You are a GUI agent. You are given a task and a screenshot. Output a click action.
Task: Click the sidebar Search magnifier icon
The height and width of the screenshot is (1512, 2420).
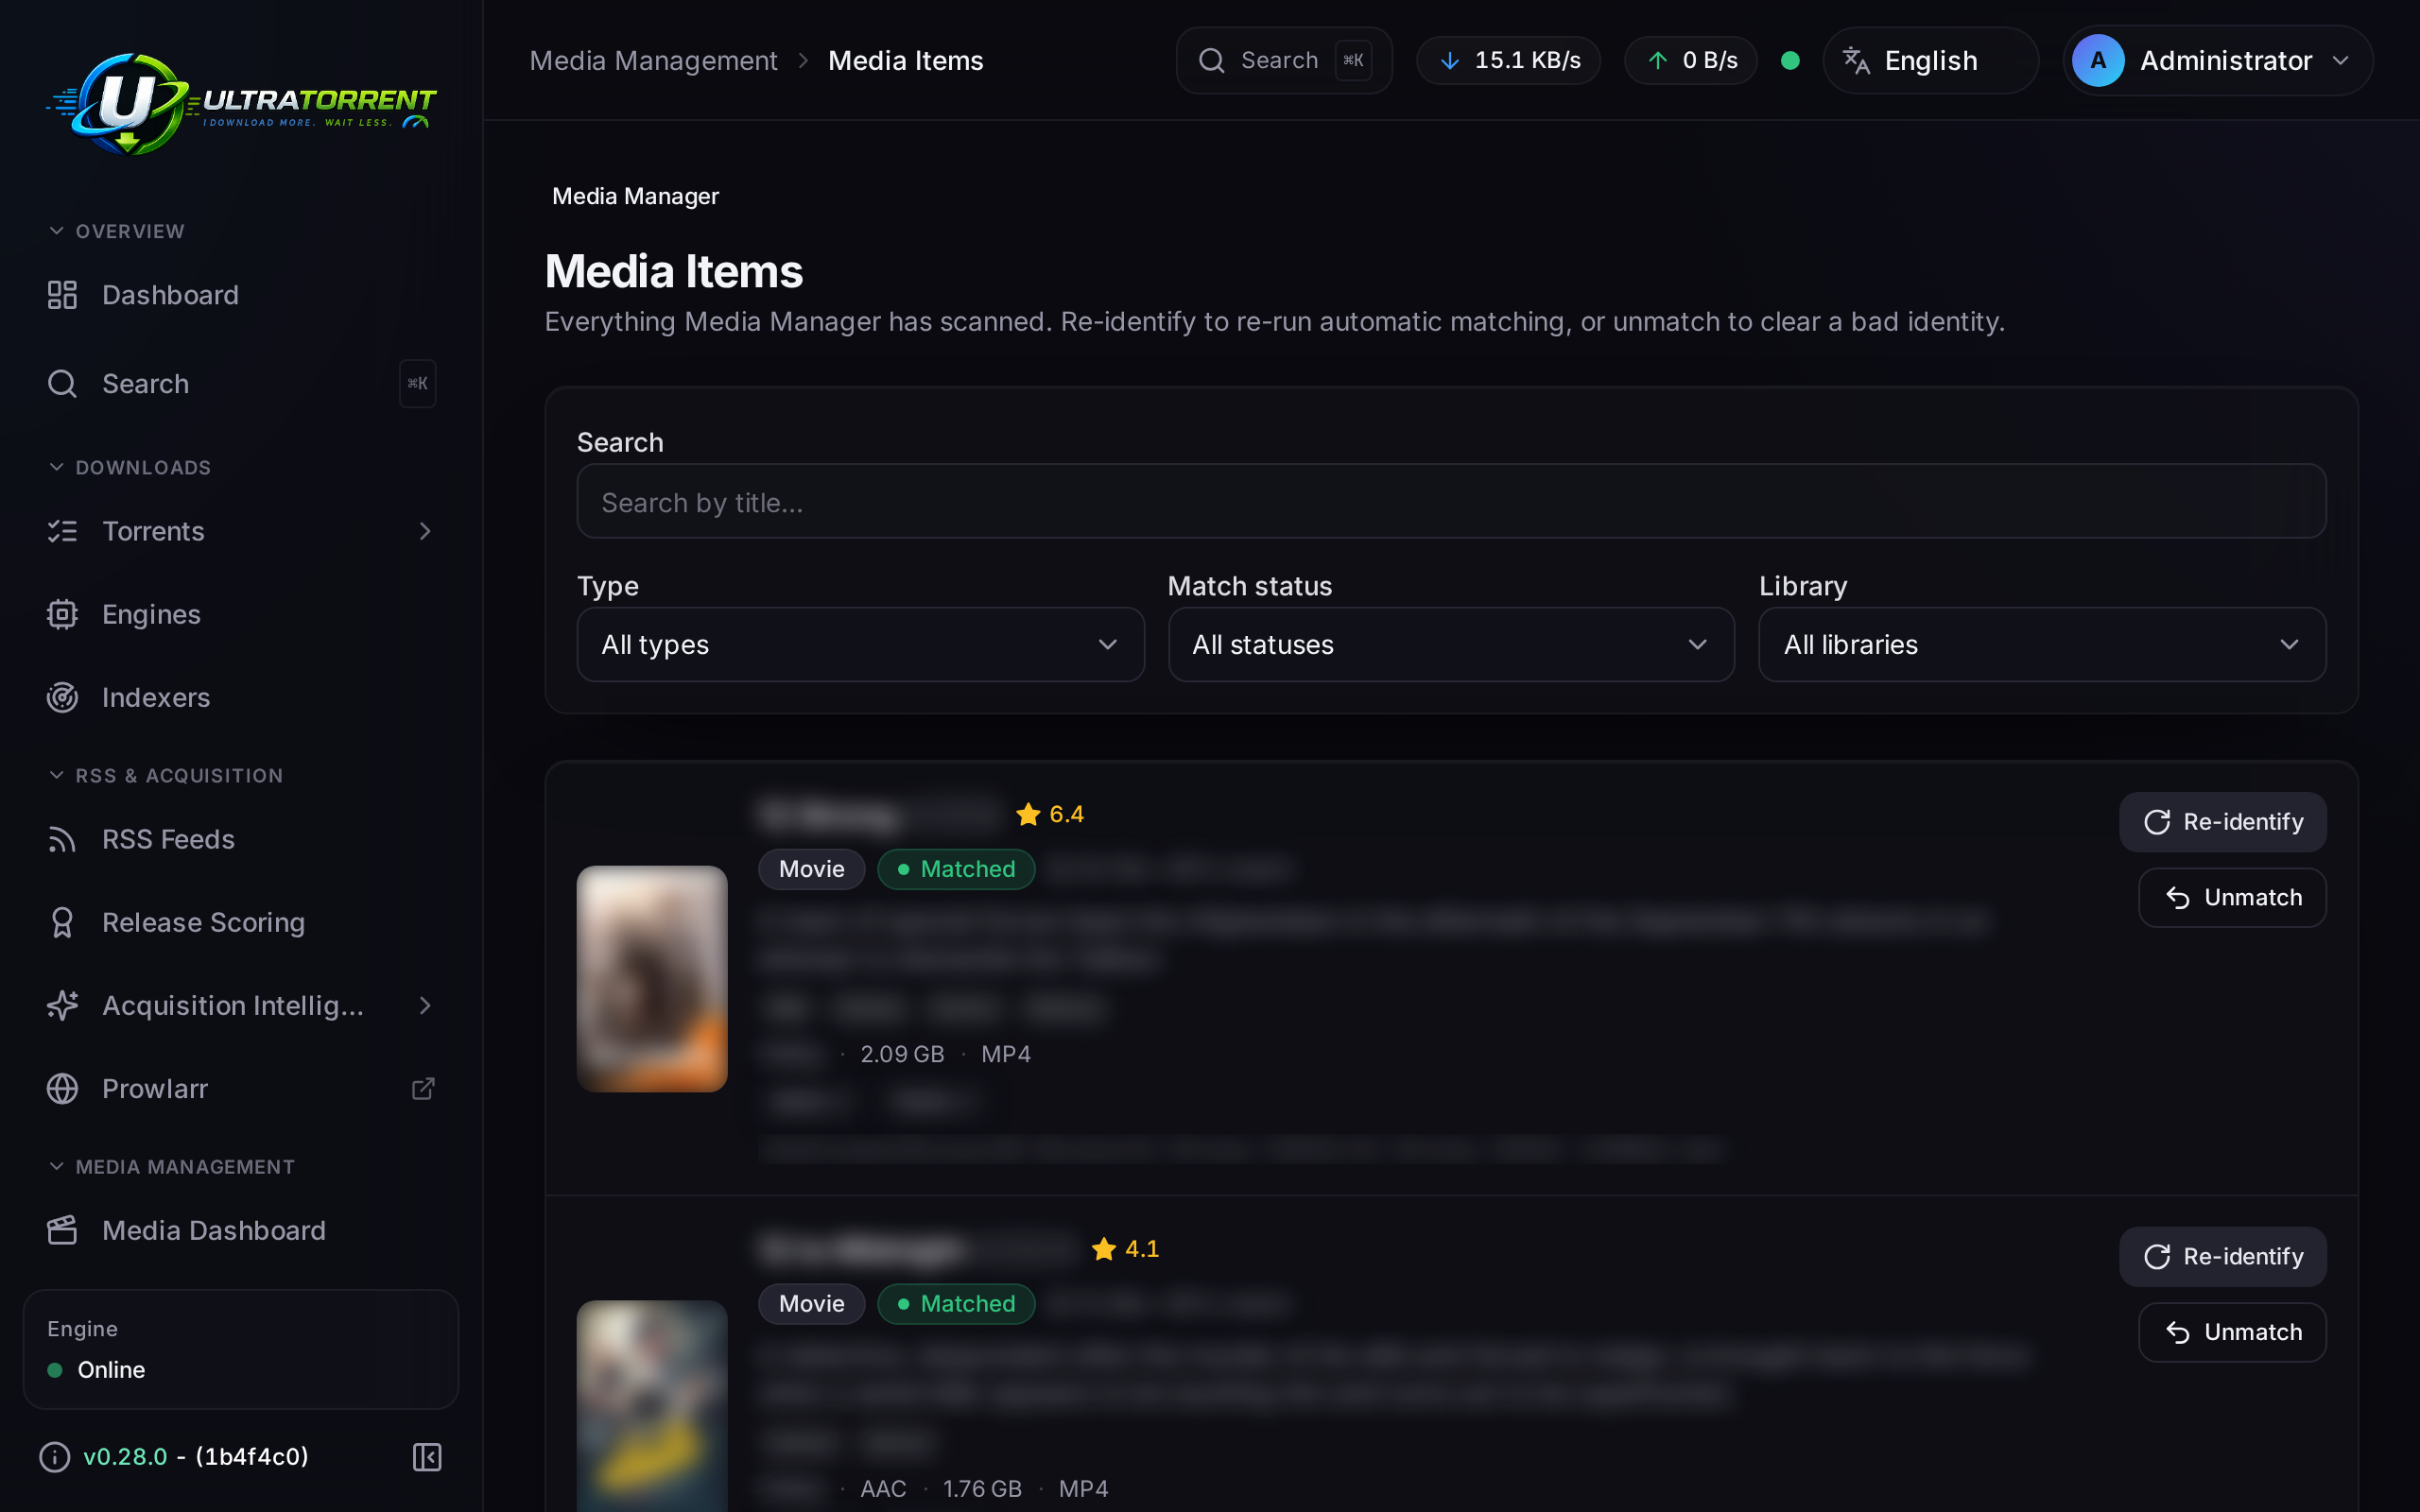(x=62, y=384)
